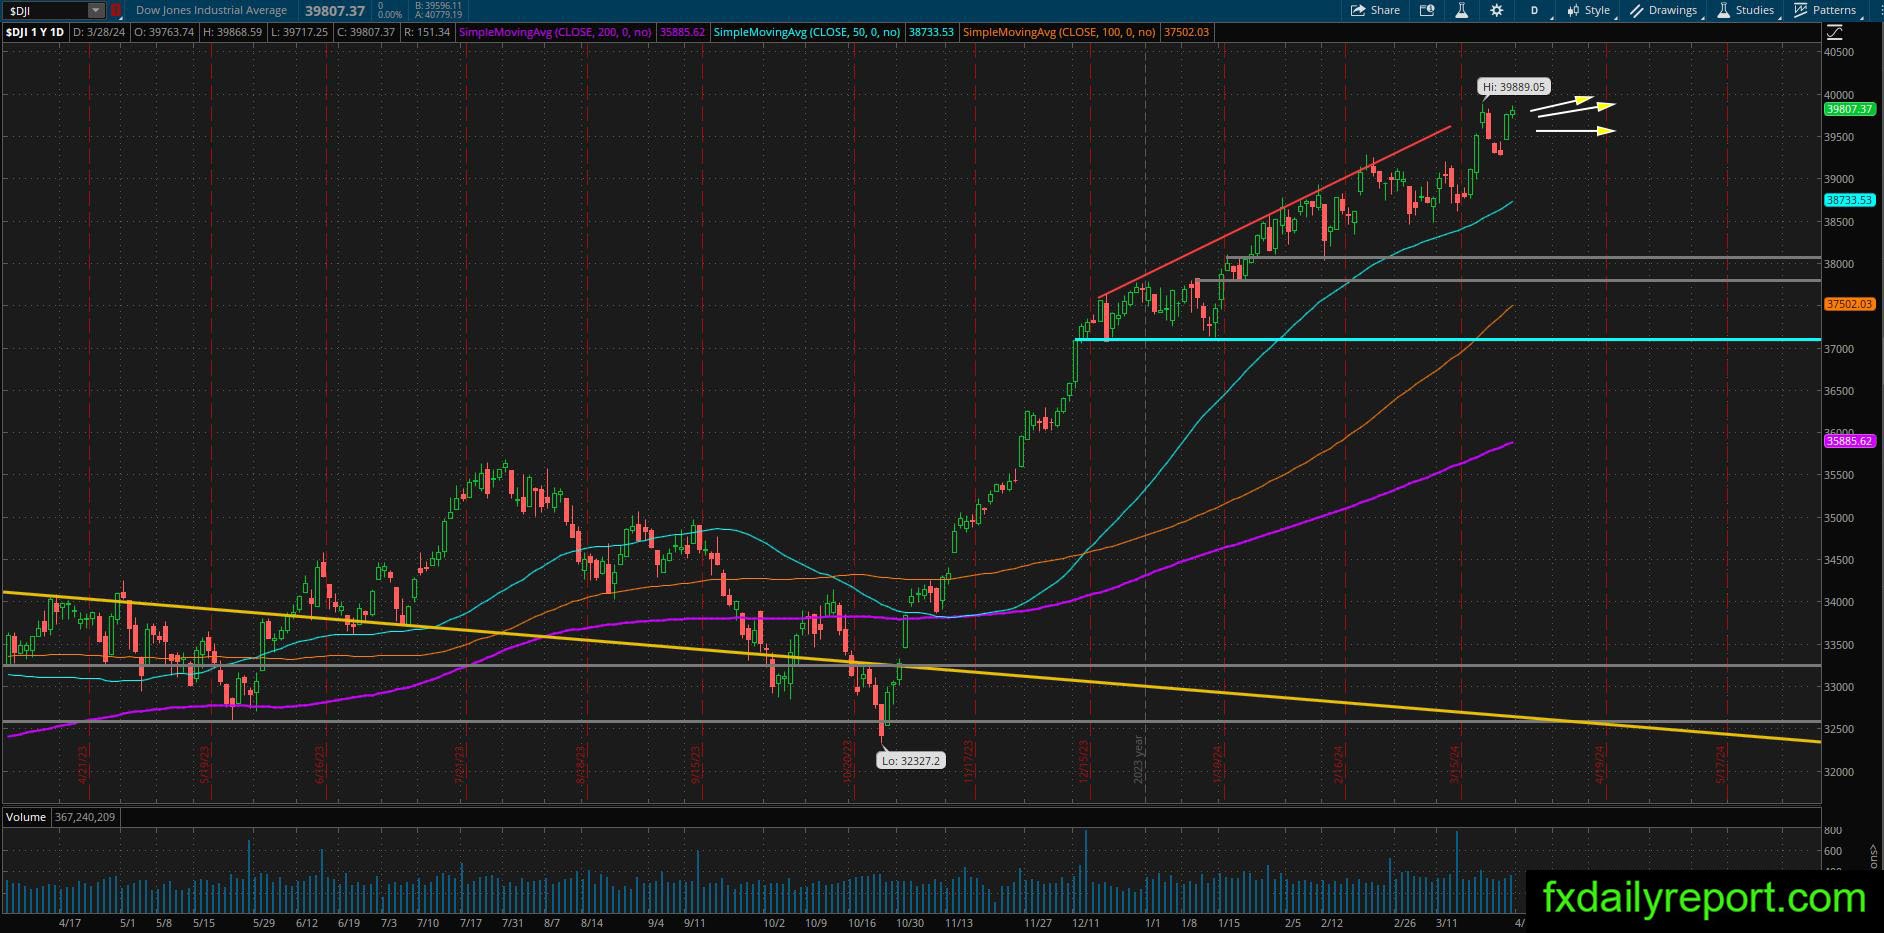The height and width of the screenshot is (933, 1884).
Task: Click the orange 37502.03 price axis tag
Action: coord(1849,304)
